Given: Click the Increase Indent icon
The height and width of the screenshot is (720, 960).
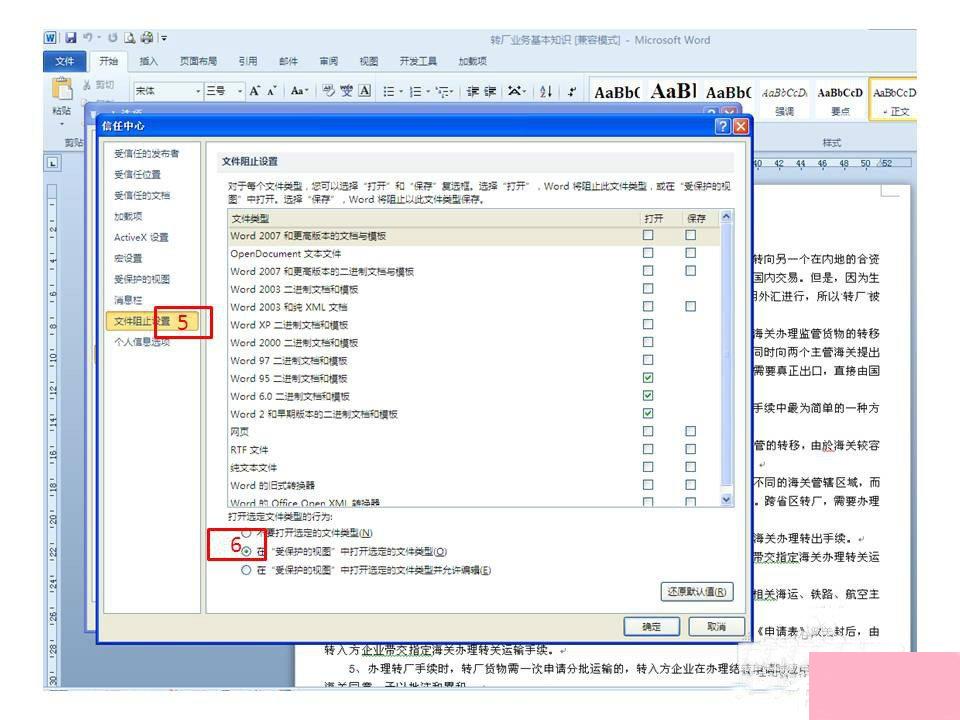Looking at the screenshot, I should point(490,92).
